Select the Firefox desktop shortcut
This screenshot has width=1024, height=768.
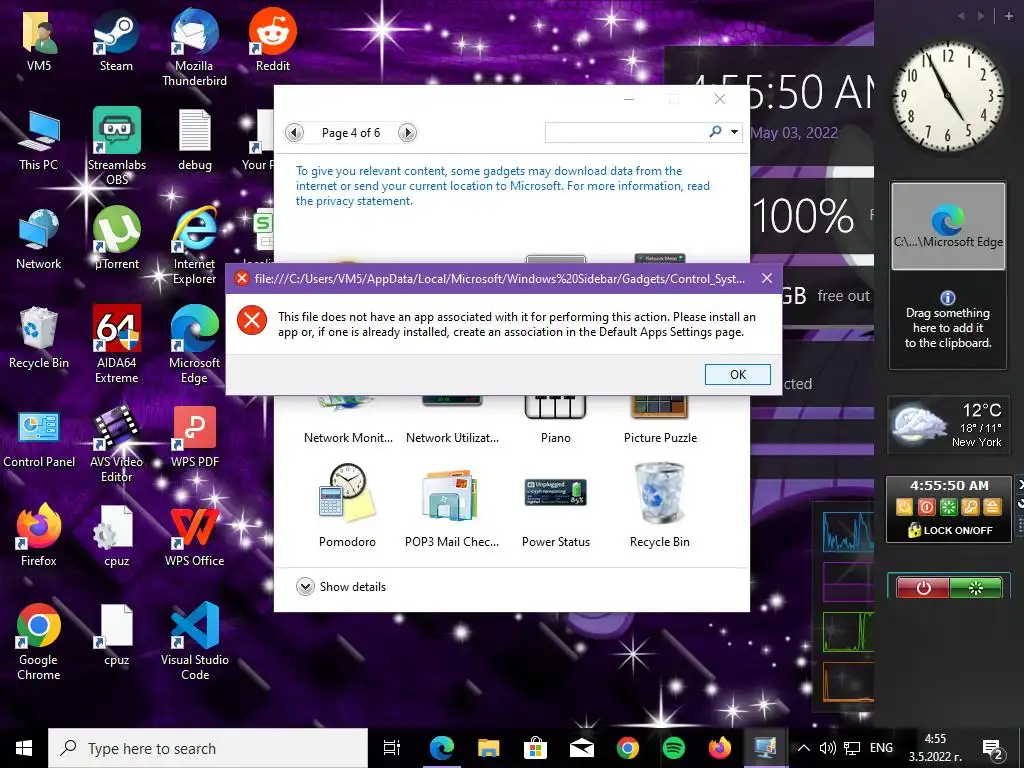tap(39, 536)
